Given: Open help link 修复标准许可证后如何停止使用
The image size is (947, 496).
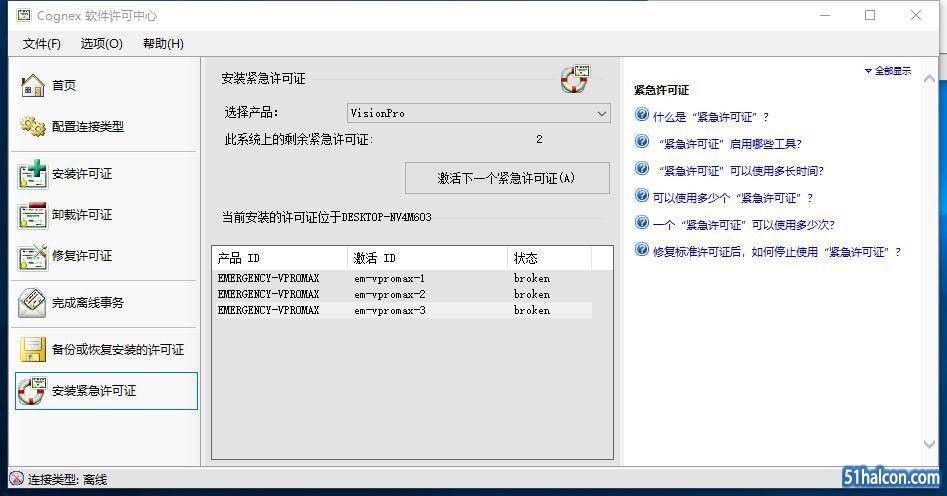Looking at the screenshot, I should (777, 252).
